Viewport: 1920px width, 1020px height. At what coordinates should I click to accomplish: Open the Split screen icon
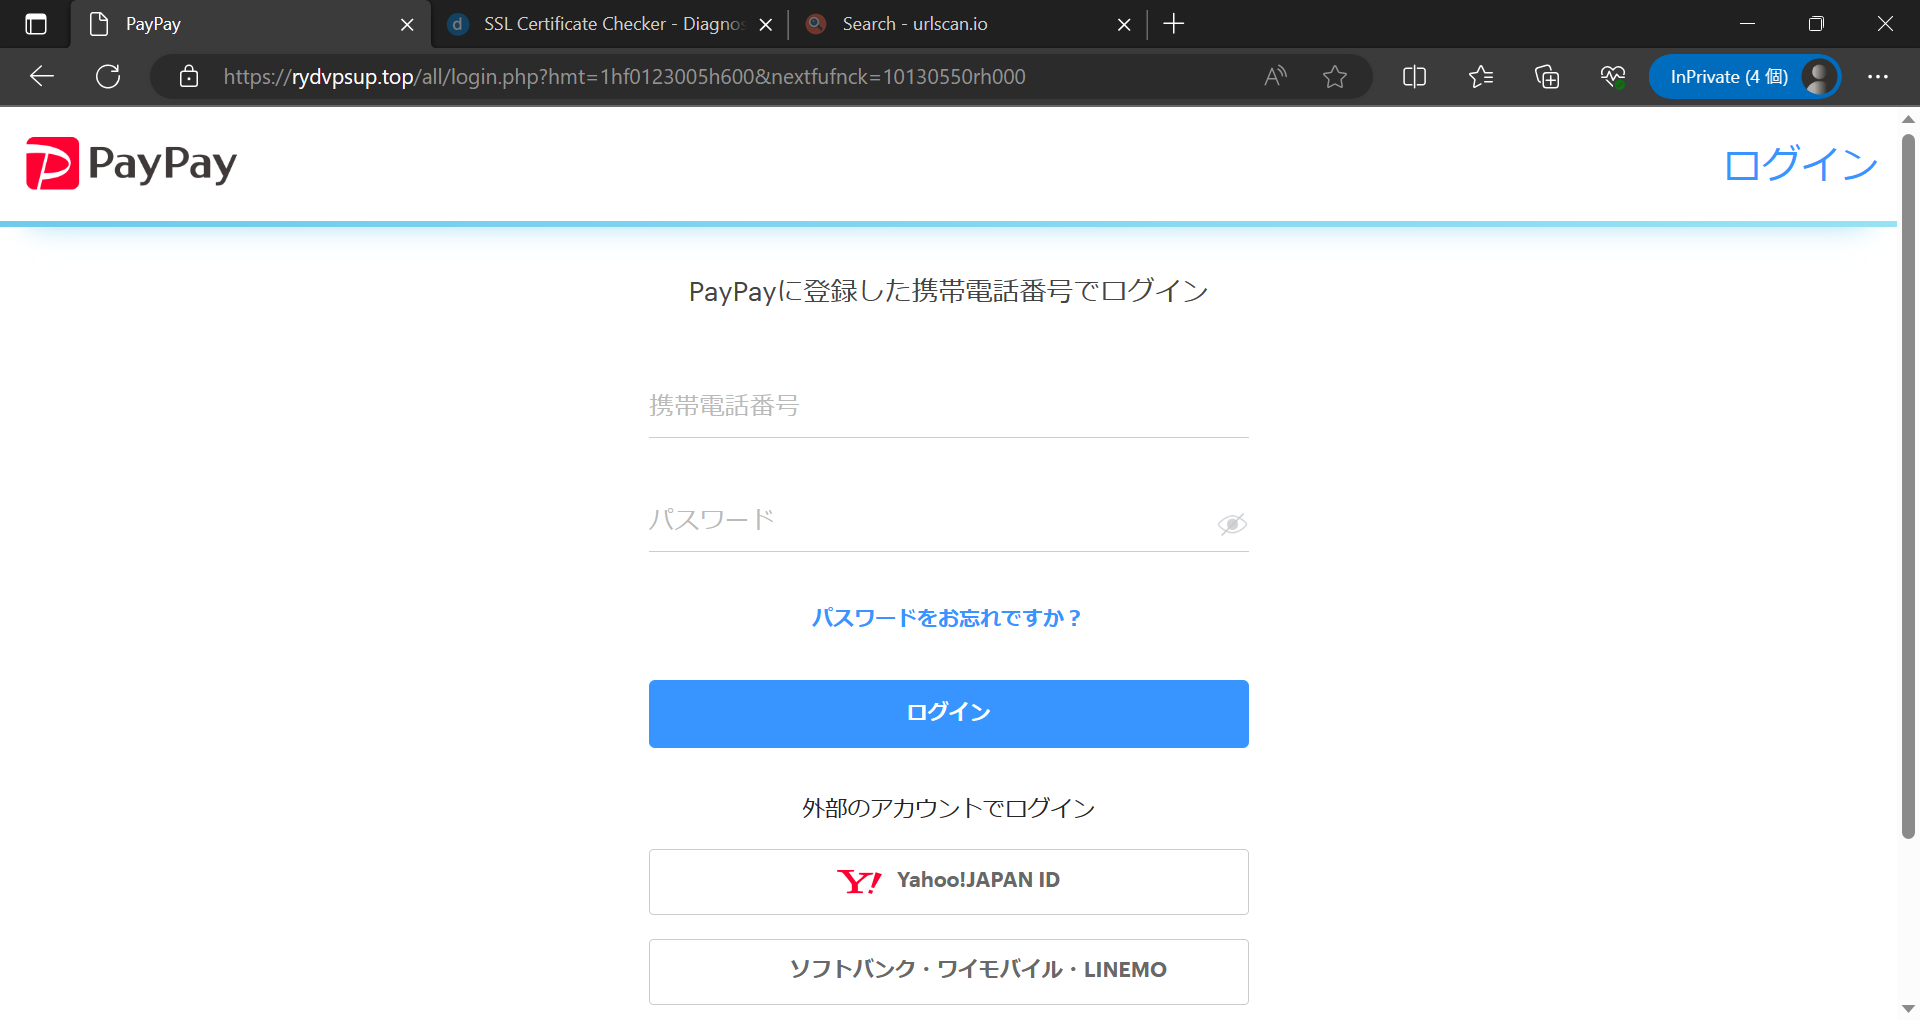click(1414, 77)
